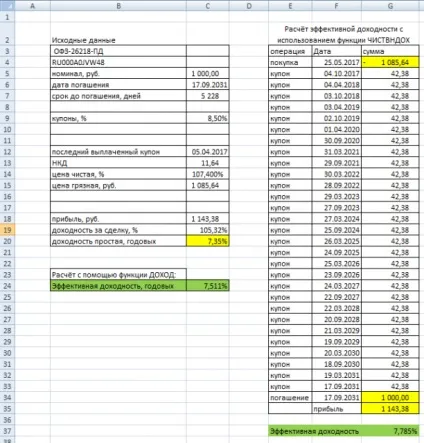Select column F header
Image resolution: width=424 pixels, height=443 pixels.
point(336,6)
